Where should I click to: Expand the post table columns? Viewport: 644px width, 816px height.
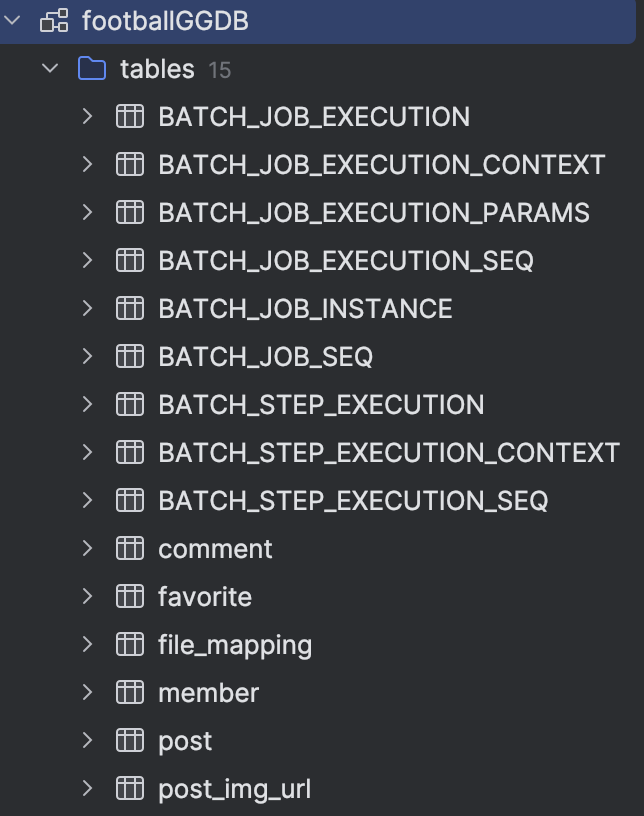point(87,741)
